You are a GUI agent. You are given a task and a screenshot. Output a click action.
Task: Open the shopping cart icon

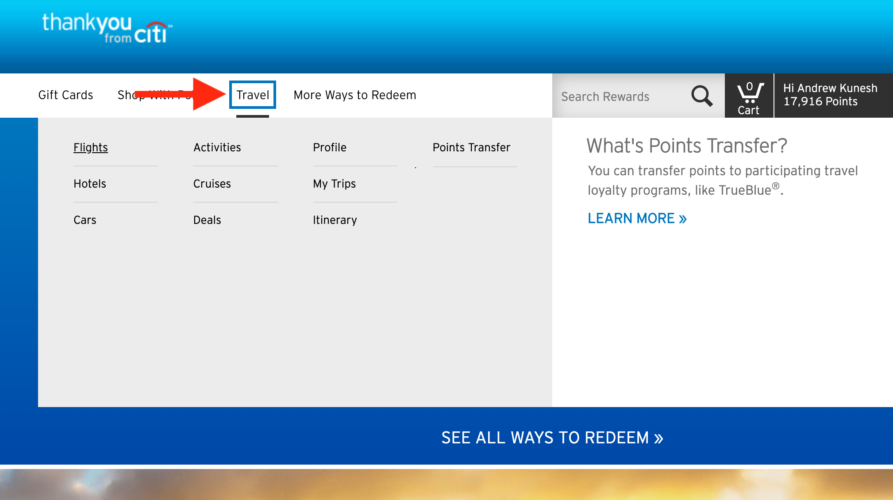tap(749, 96)
